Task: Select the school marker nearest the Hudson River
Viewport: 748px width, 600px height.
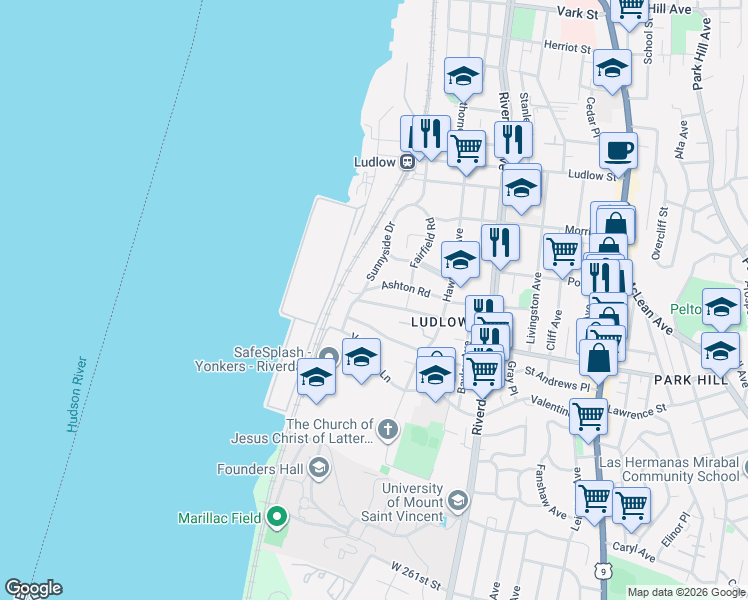Action: point(316,377)
